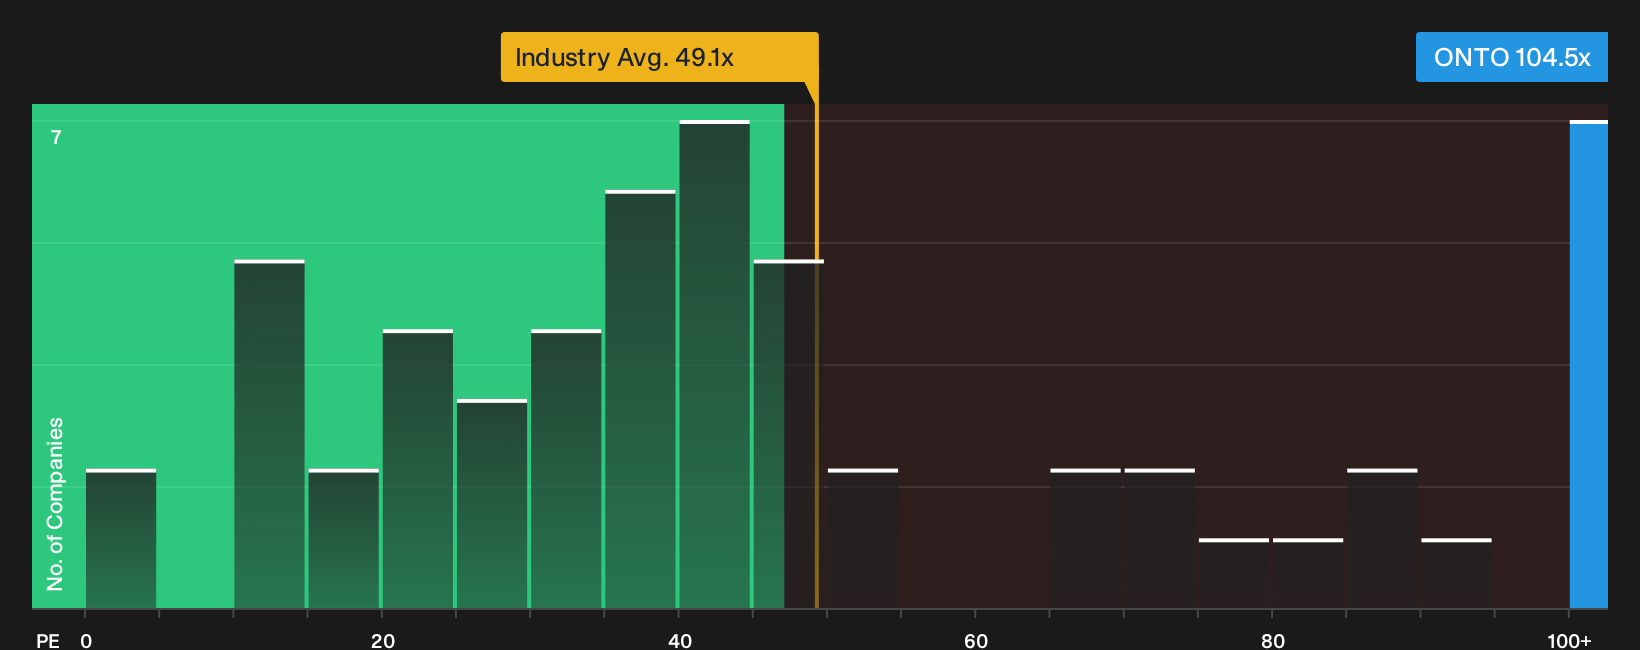Click the histogram bar at PE 45-50
This screenshot has height=650, width=1640.
click(788, 435)
